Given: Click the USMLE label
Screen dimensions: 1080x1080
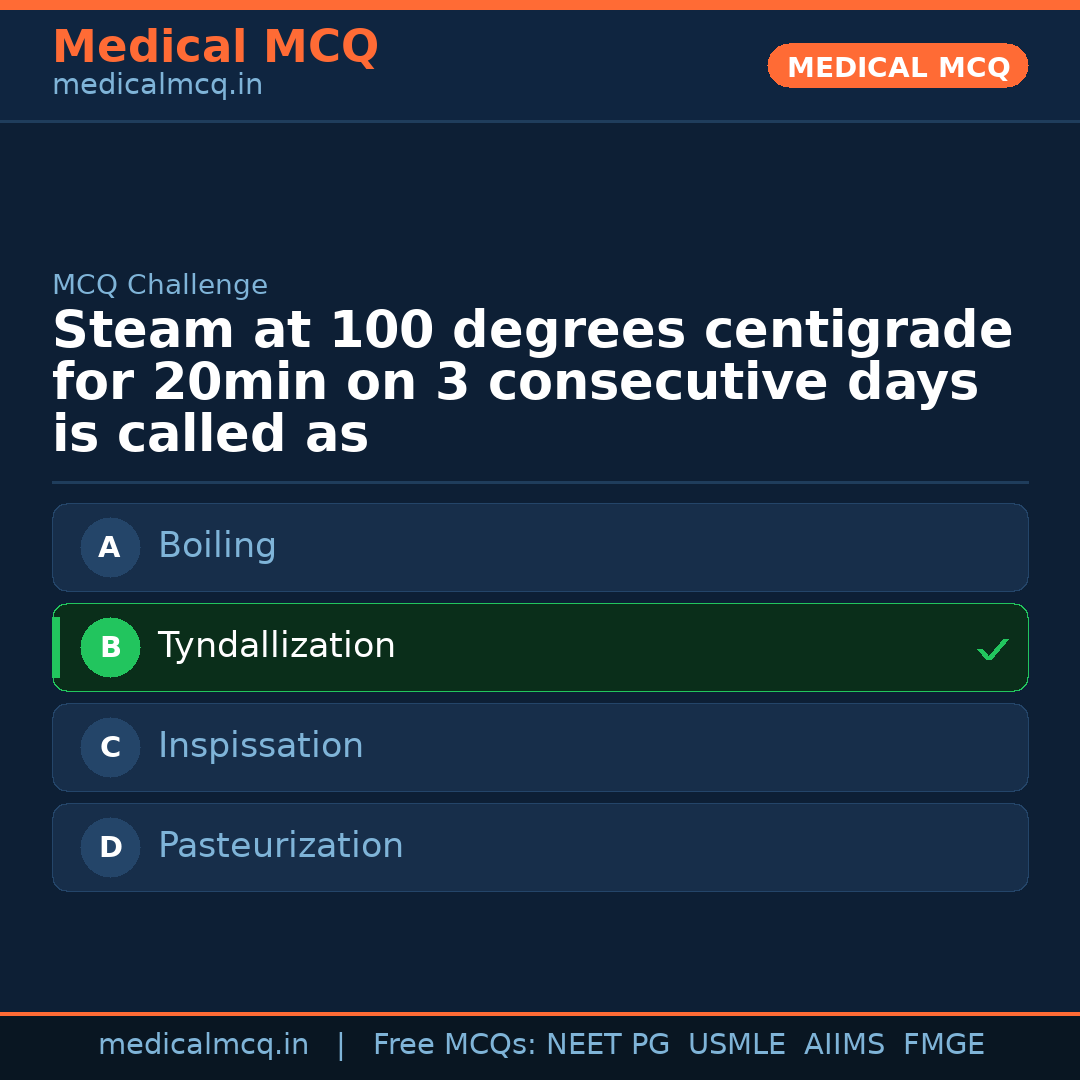Looking at the screenshot, I should click(x=737, y=1044).
